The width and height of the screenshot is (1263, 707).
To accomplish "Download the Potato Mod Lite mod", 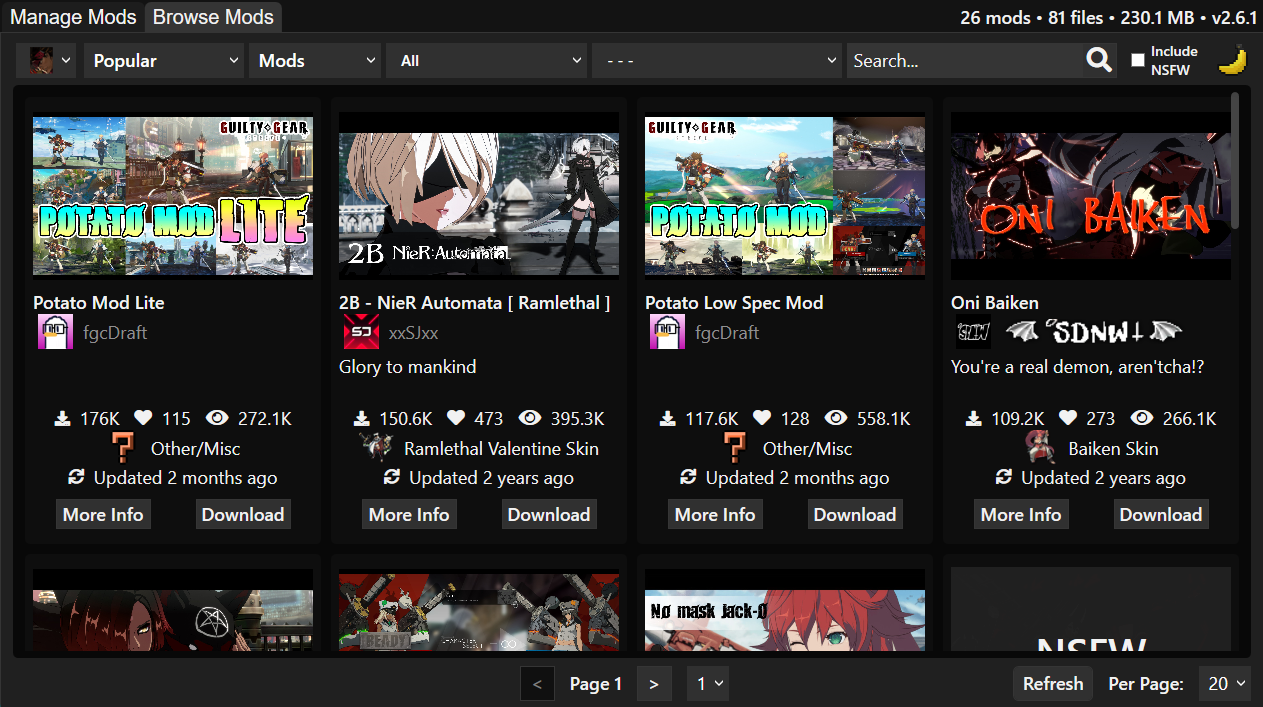I will click(x=243, y=515).
